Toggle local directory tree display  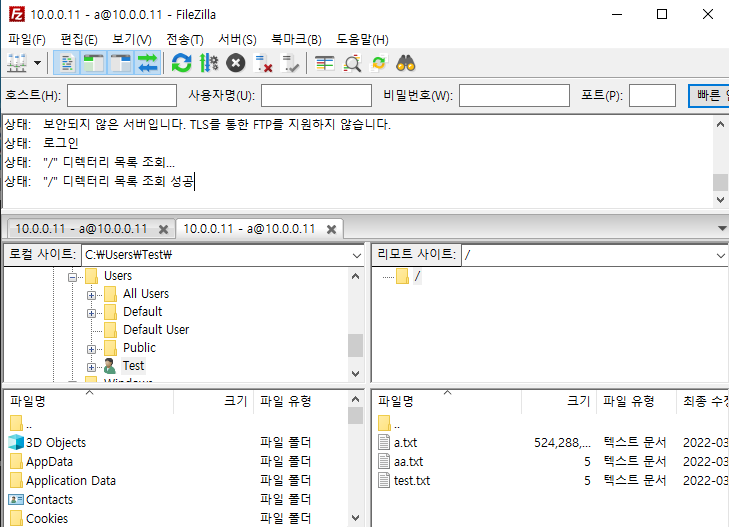tap(93, 63)
